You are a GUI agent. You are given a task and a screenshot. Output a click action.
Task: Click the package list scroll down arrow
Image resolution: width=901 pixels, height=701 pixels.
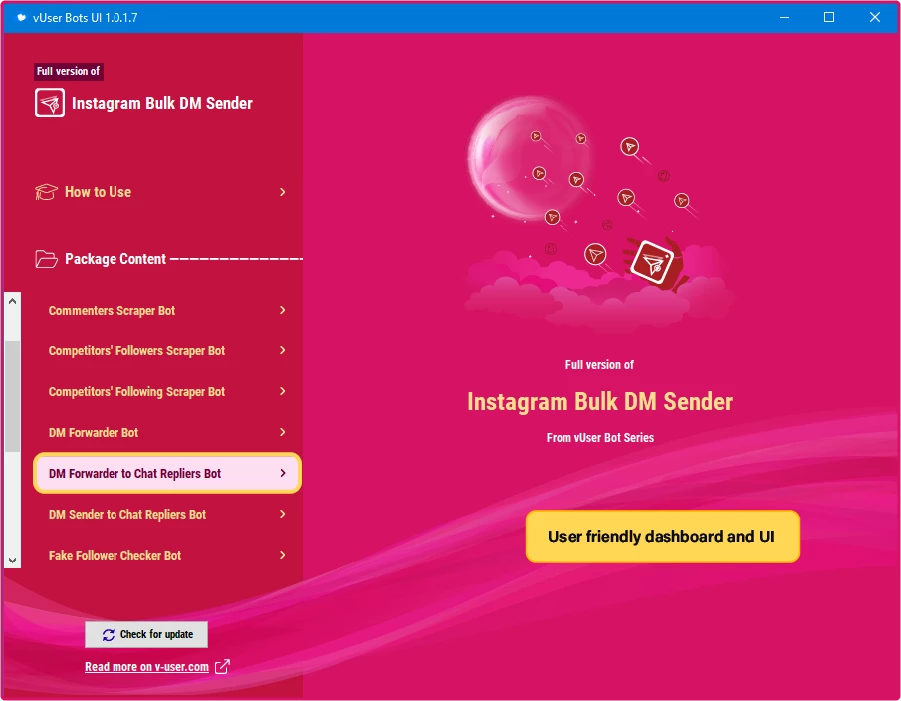coord(13,560)
